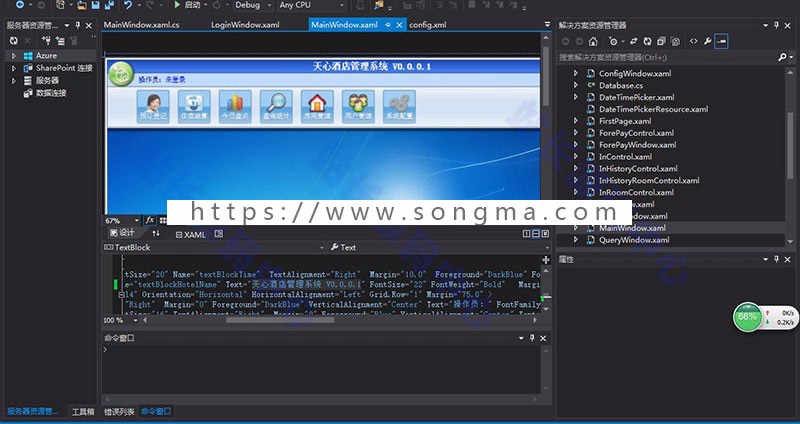Image resolution: width=800 pixels, height=424 pixels.
Task: Click the Refresh icon in Solution Explorer
Action: point(647,42)
